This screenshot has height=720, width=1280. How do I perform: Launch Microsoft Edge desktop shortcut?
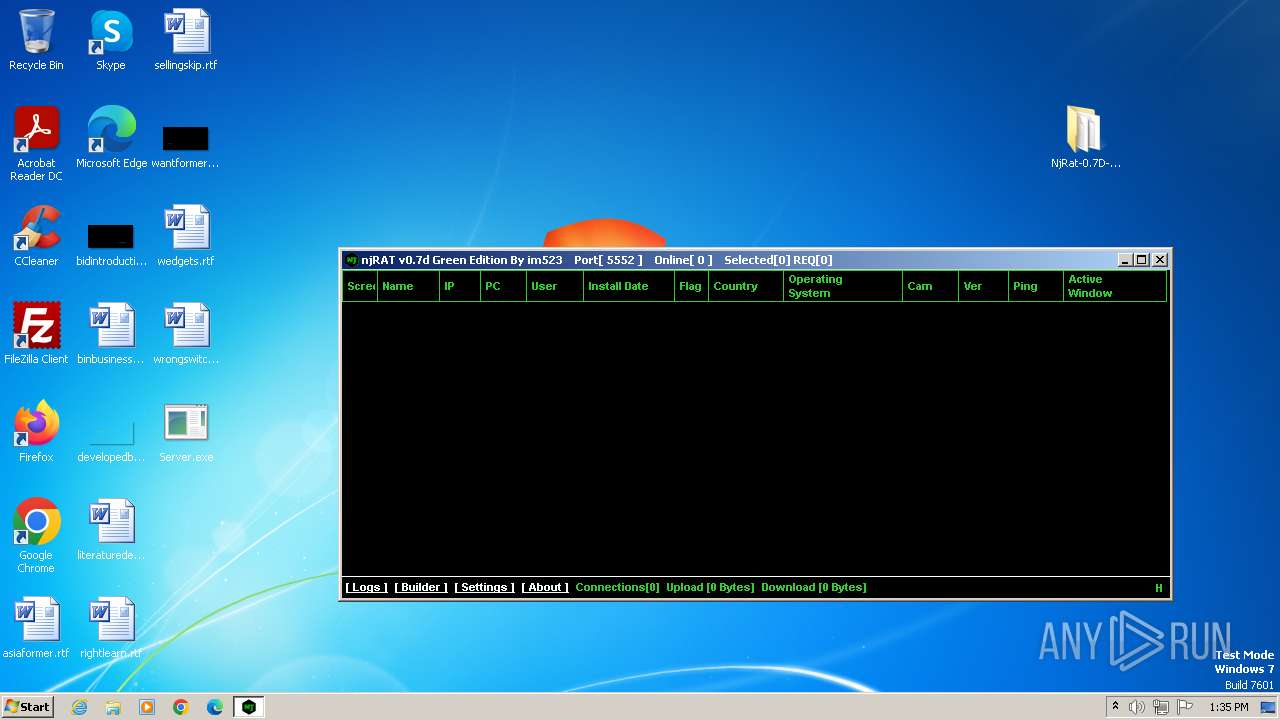(x=111, y=138)
